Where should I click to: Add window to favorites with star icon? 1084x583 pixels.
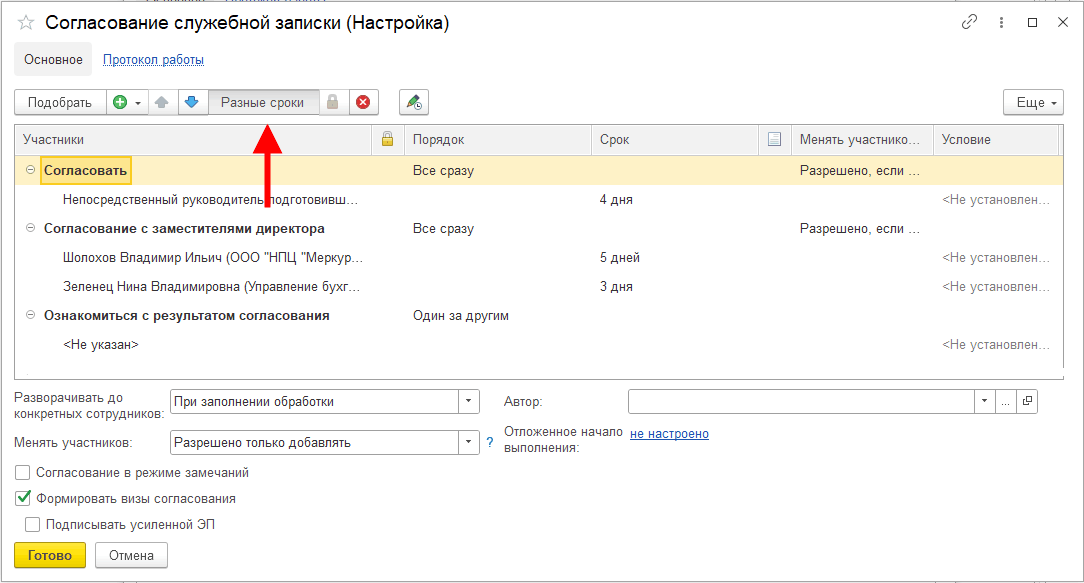[26, 23]
